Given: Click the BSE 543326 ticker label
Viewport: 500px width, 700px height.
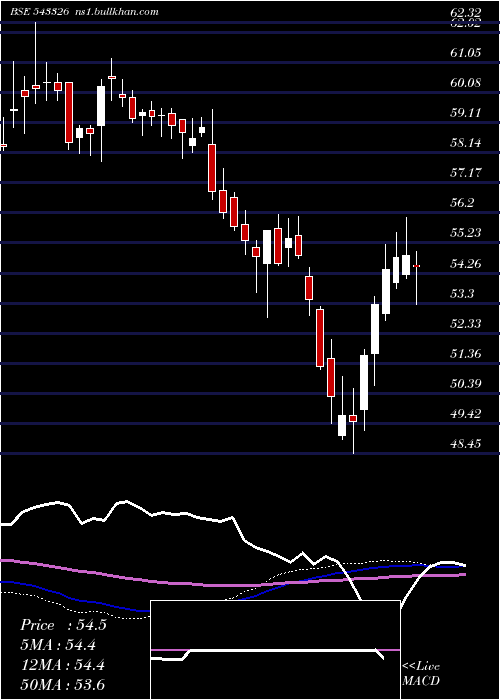Looking at the screenshot, I should [40, 12].
